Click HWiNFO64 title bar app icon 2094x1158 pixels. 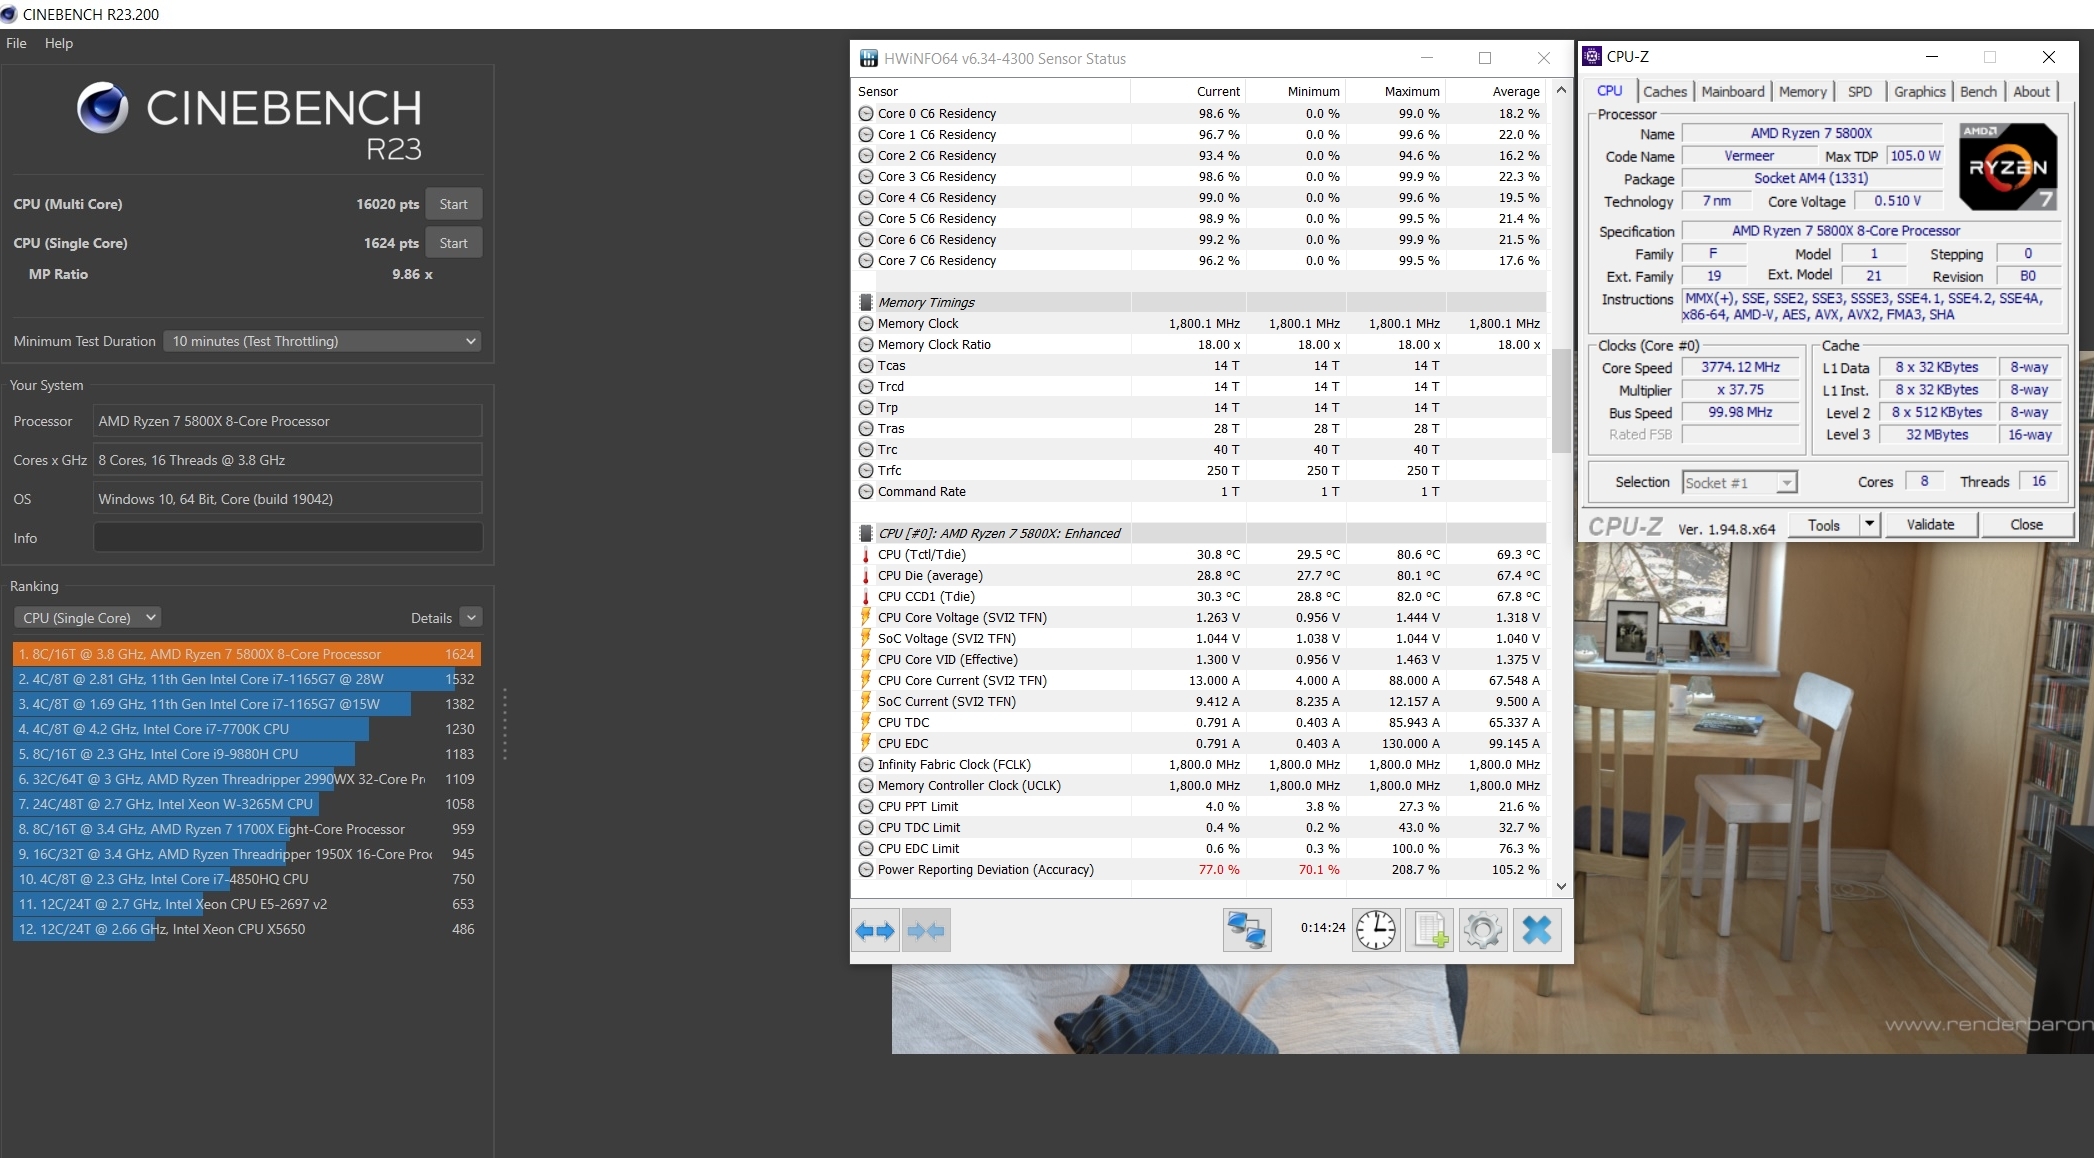click(869, 58)
